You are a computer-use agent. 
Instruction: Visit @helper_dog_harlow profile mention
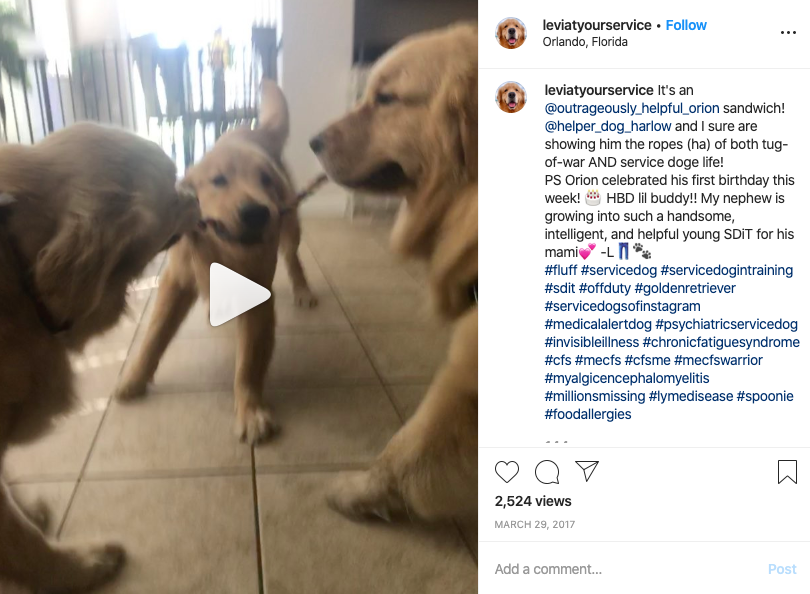tap(608, 126)
